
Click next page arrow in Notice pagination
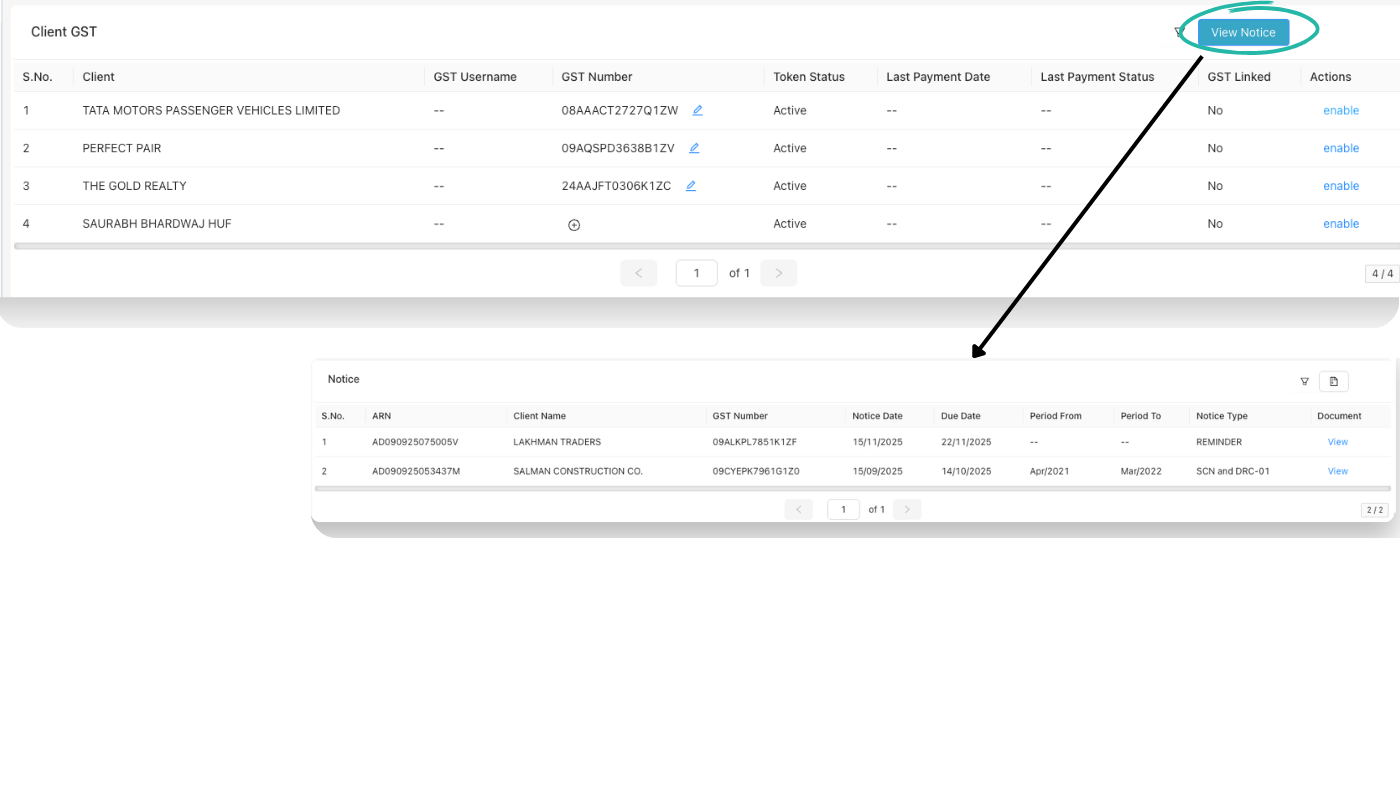tap(907, 509)
